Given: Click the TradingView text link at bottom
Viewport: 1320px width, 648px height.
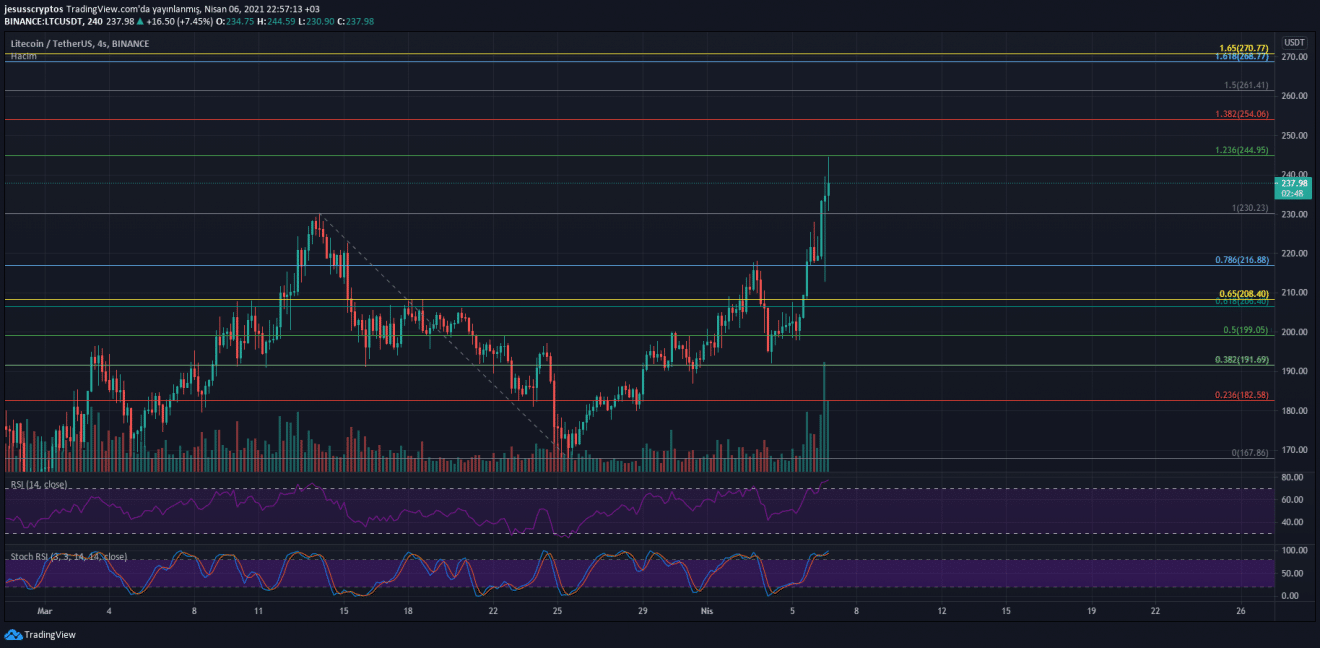Looking at the screenshot, I should (x=49, y=634).
